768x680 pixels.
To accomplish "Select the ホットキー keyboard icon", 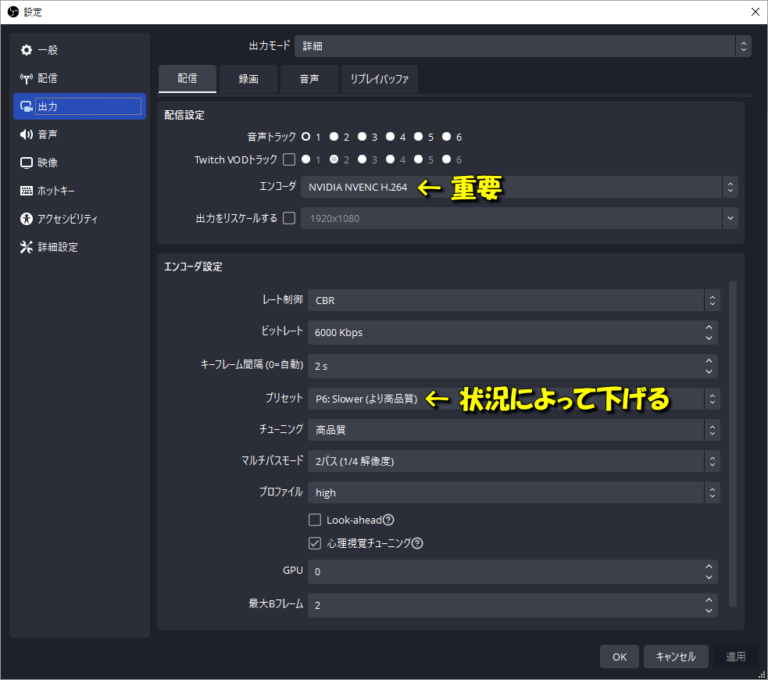I will click(x=26, y=191).
